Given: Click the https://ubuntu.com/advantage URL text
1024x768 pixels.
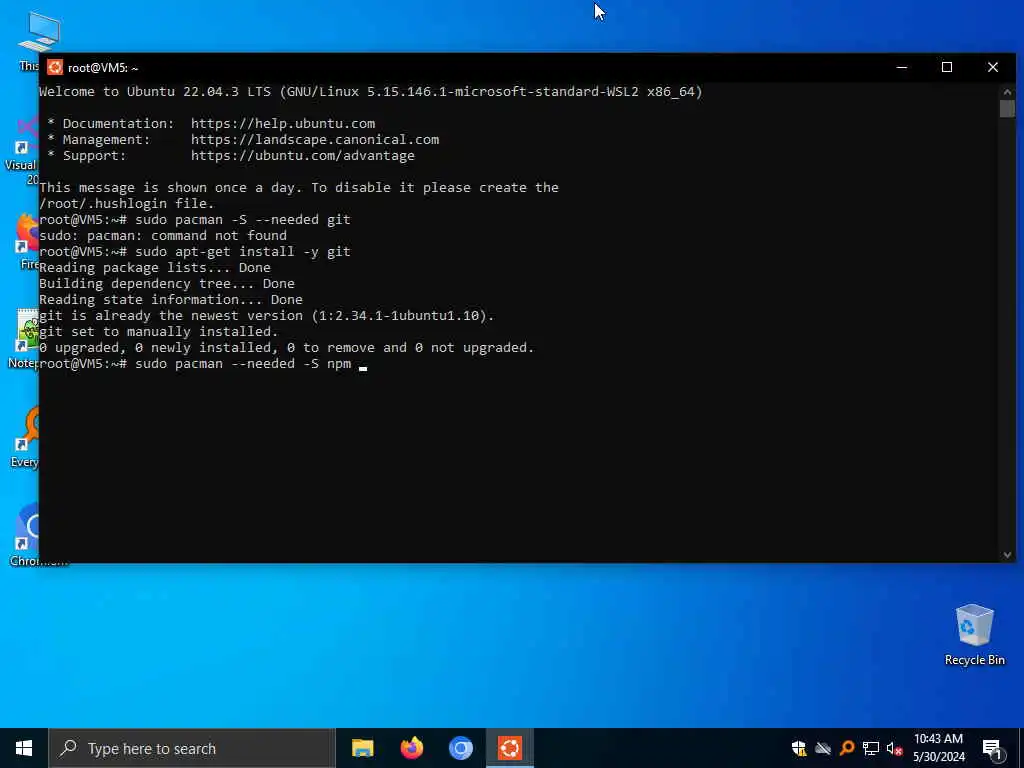Looking at the screenshot, I should [x=302, y=155].
